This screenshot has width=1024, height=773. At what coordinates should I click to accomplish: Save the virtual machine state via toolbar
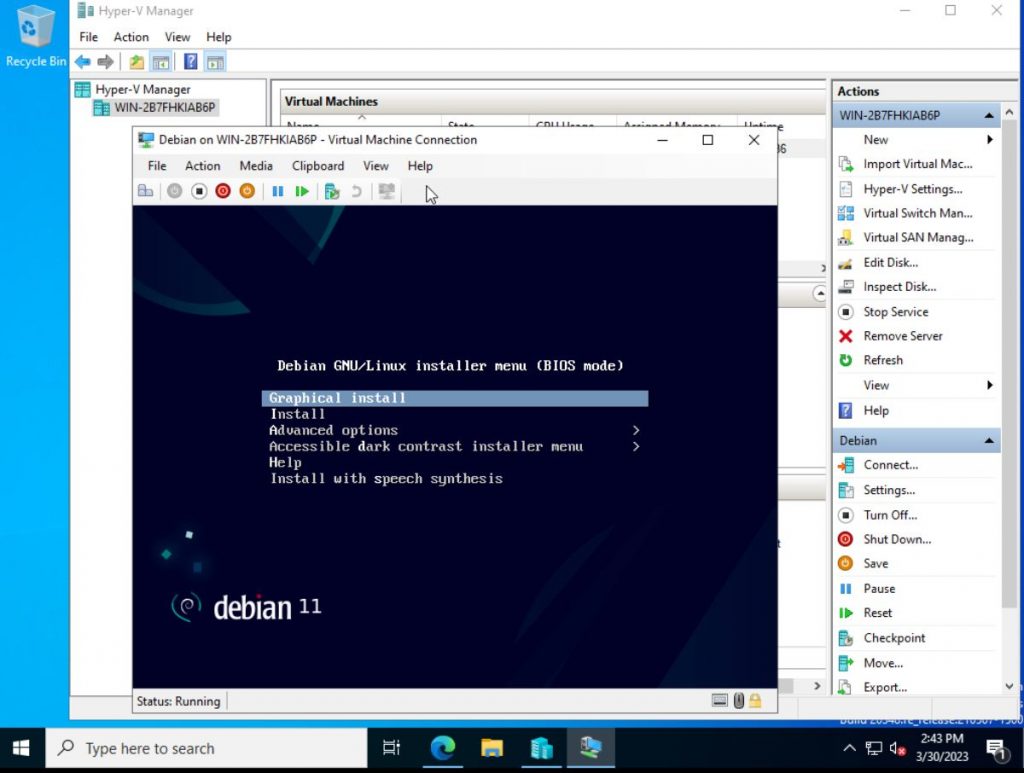[x=246, y=191]
